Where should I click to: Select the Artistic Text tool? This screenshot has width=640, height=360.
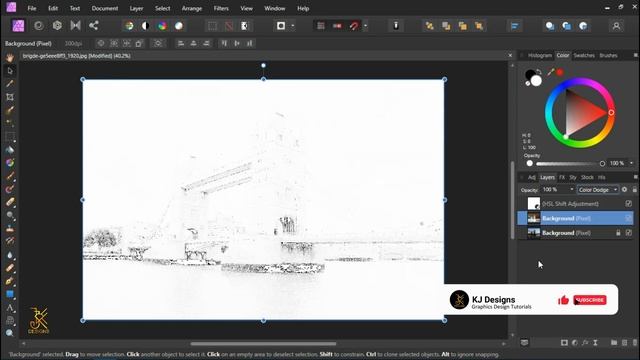(10, 308)
